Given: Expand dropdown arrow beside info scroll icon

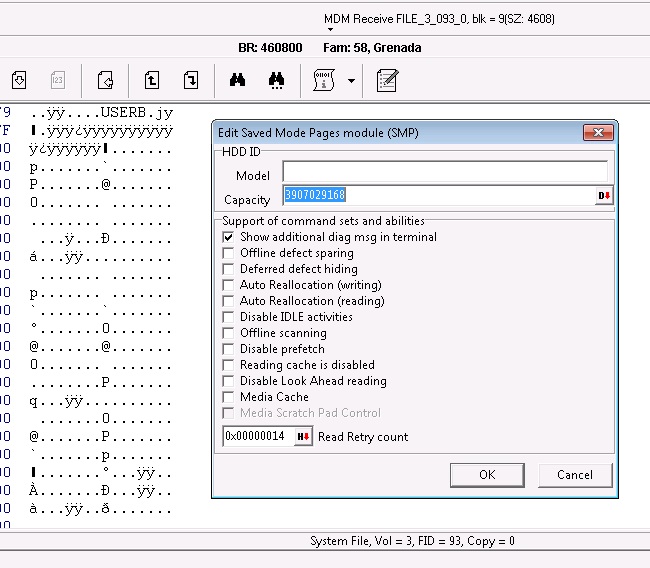Looking at the screenshot, I should (x=351, y=80).
